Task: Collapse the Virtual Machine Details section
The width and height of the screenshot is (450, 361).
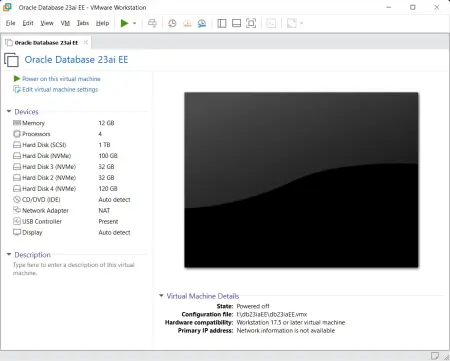Action: (x=161, y=296)
